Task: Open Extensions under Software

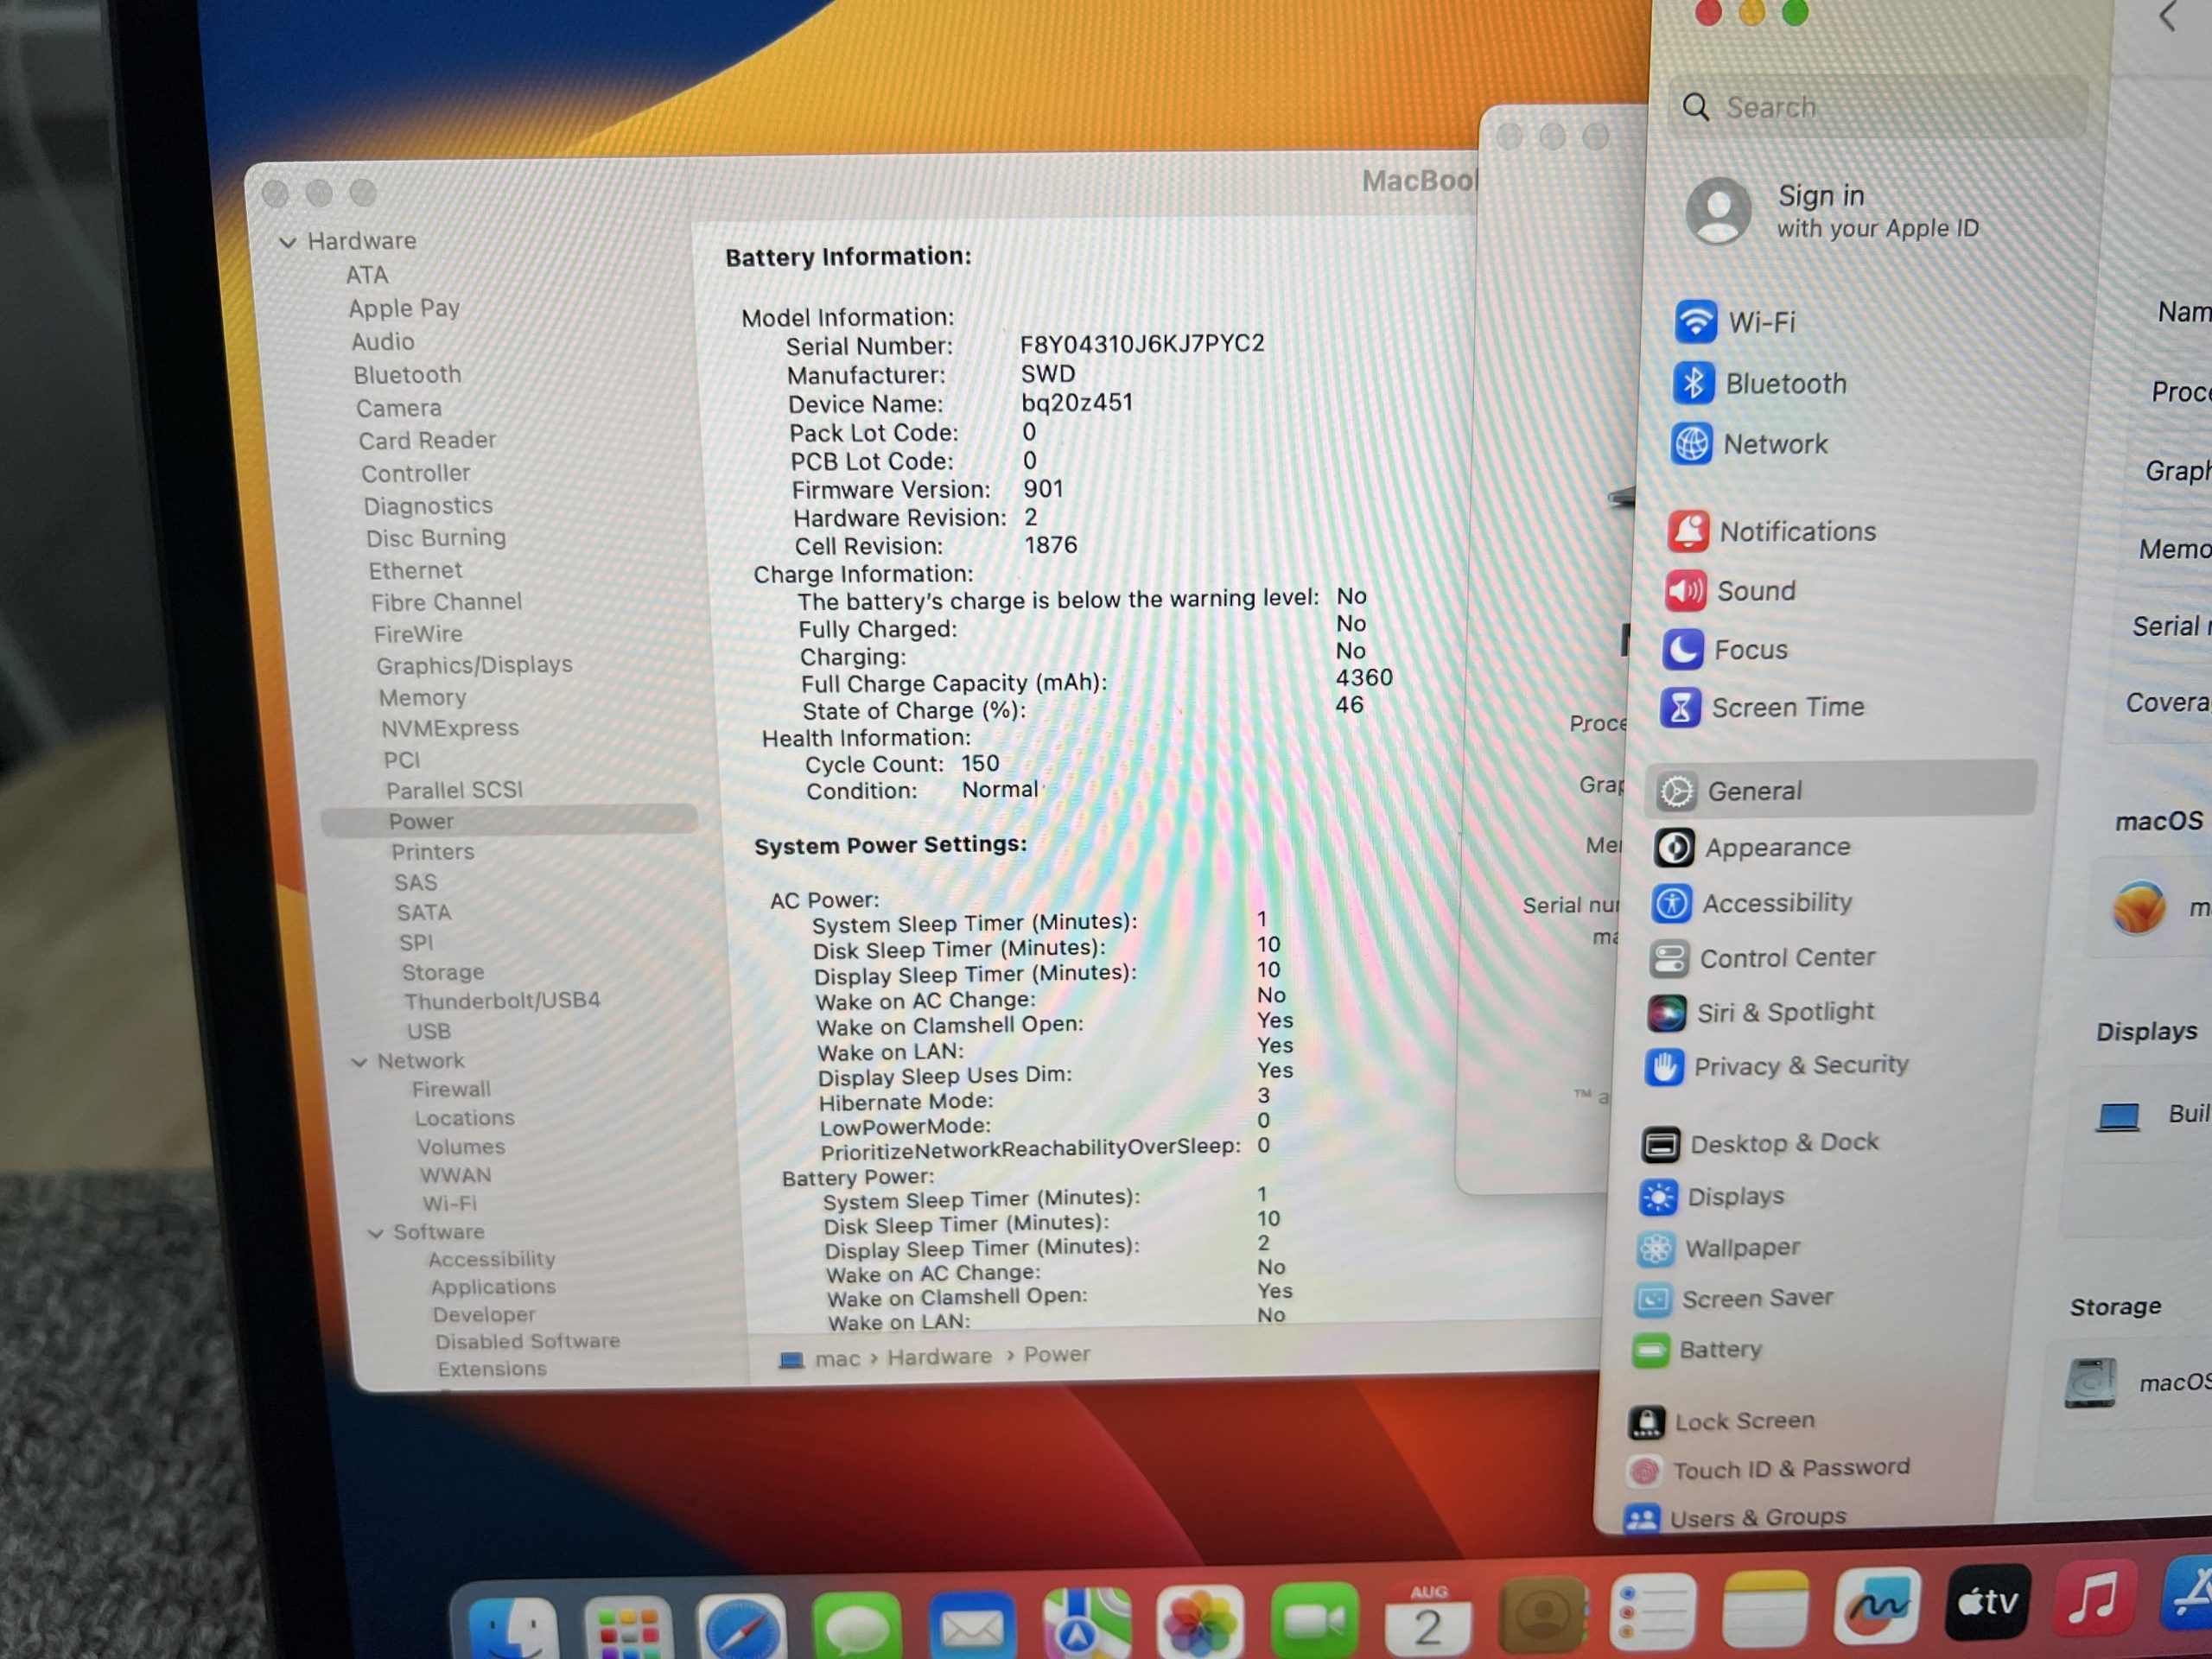Action: pyautogui.click(x=492, y=1369)
